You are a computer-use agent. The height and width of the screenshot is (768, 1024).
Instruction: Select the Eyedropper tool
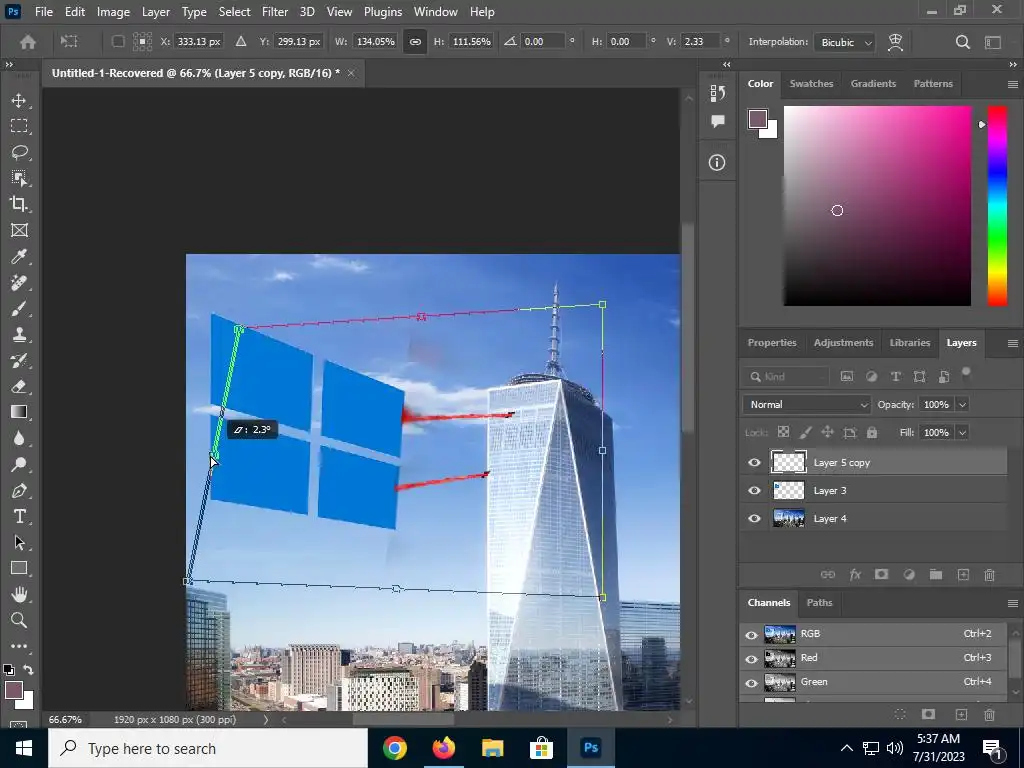(x=19, y=256)
